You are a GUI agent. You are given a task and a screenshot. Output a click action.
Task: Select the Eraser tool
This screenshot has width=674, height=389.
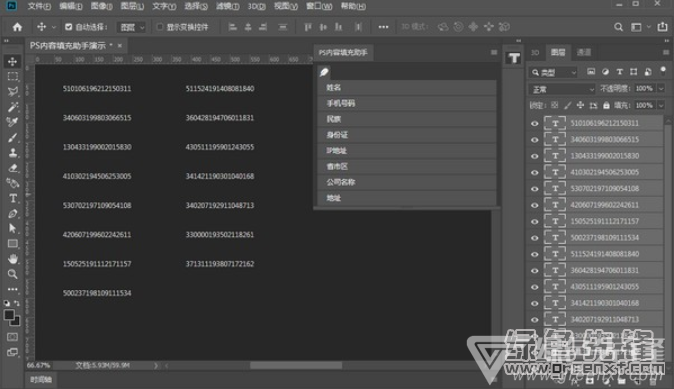pyautogui.click(x=12, y=168)
